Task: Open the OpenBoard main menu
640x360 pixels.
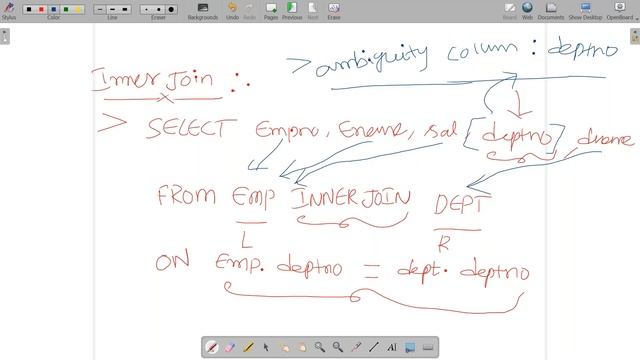Action: (621, 11)
